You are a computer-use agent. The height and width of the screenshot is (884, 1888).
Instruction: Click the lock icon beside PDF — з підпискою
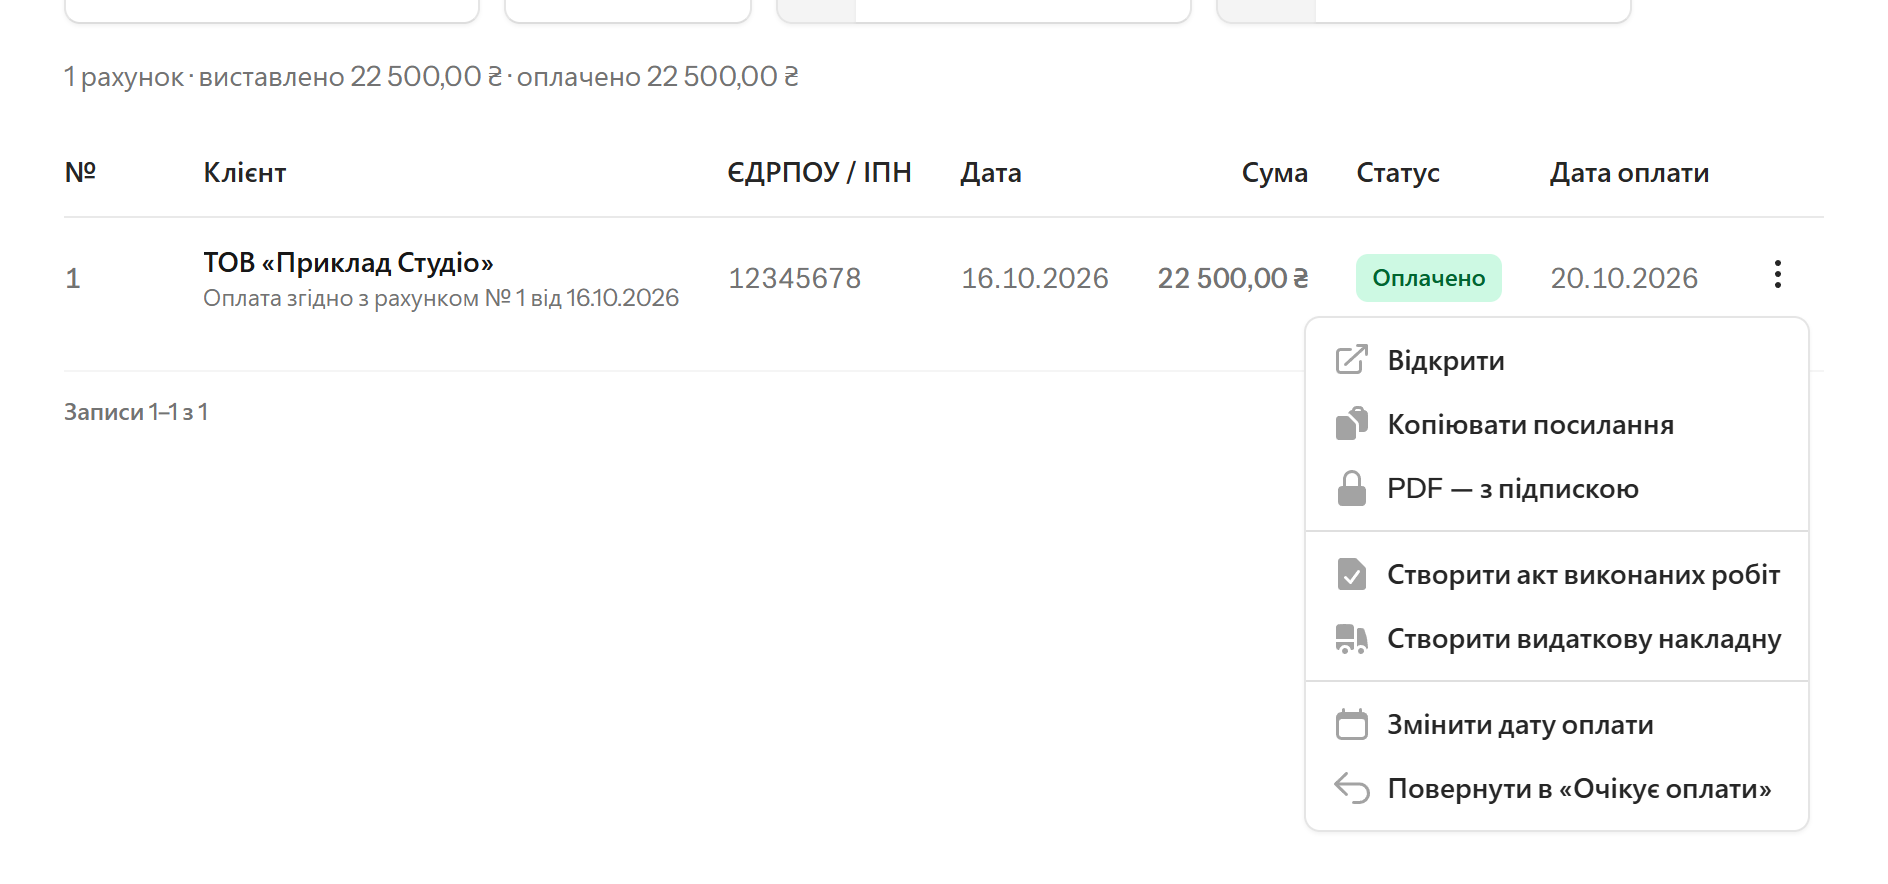1352,488
